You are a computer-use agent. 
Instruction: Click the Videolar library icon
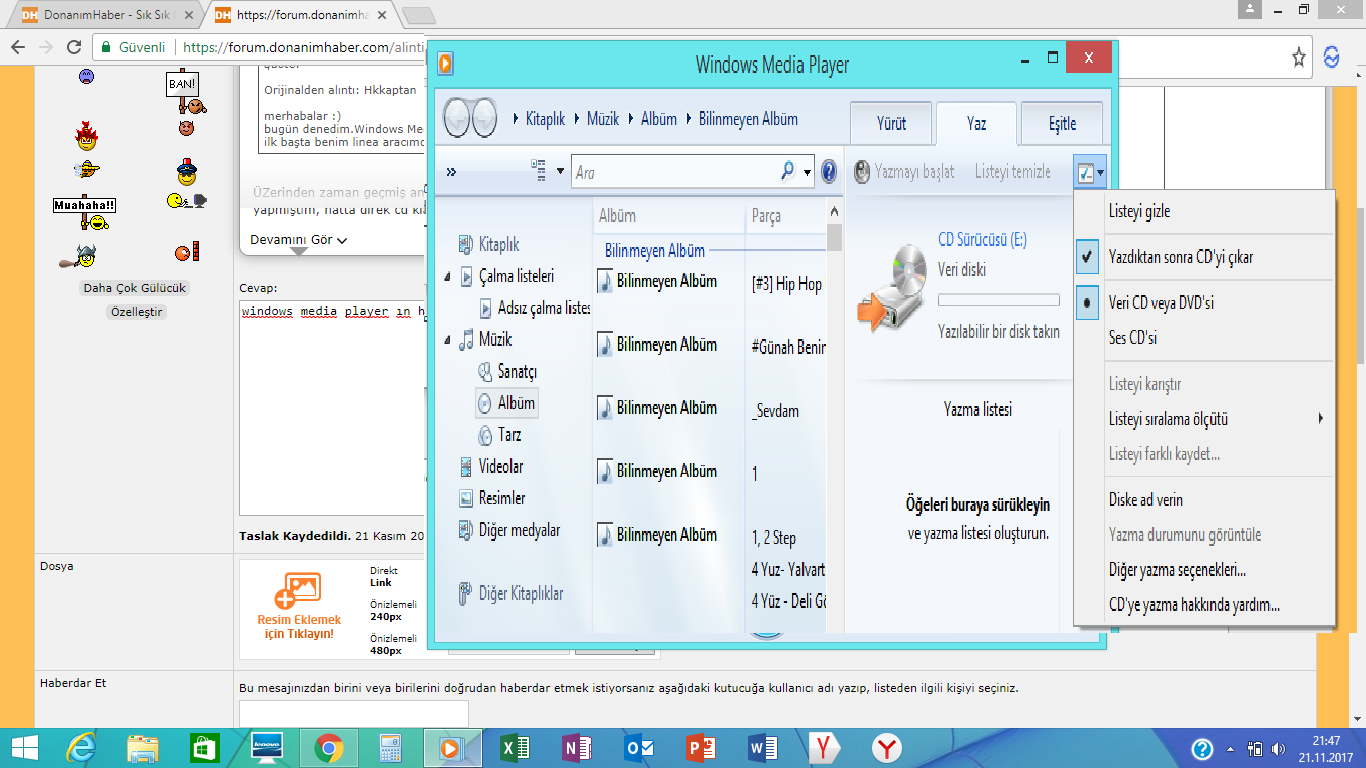pyautogui.click(x=465, y=467)
